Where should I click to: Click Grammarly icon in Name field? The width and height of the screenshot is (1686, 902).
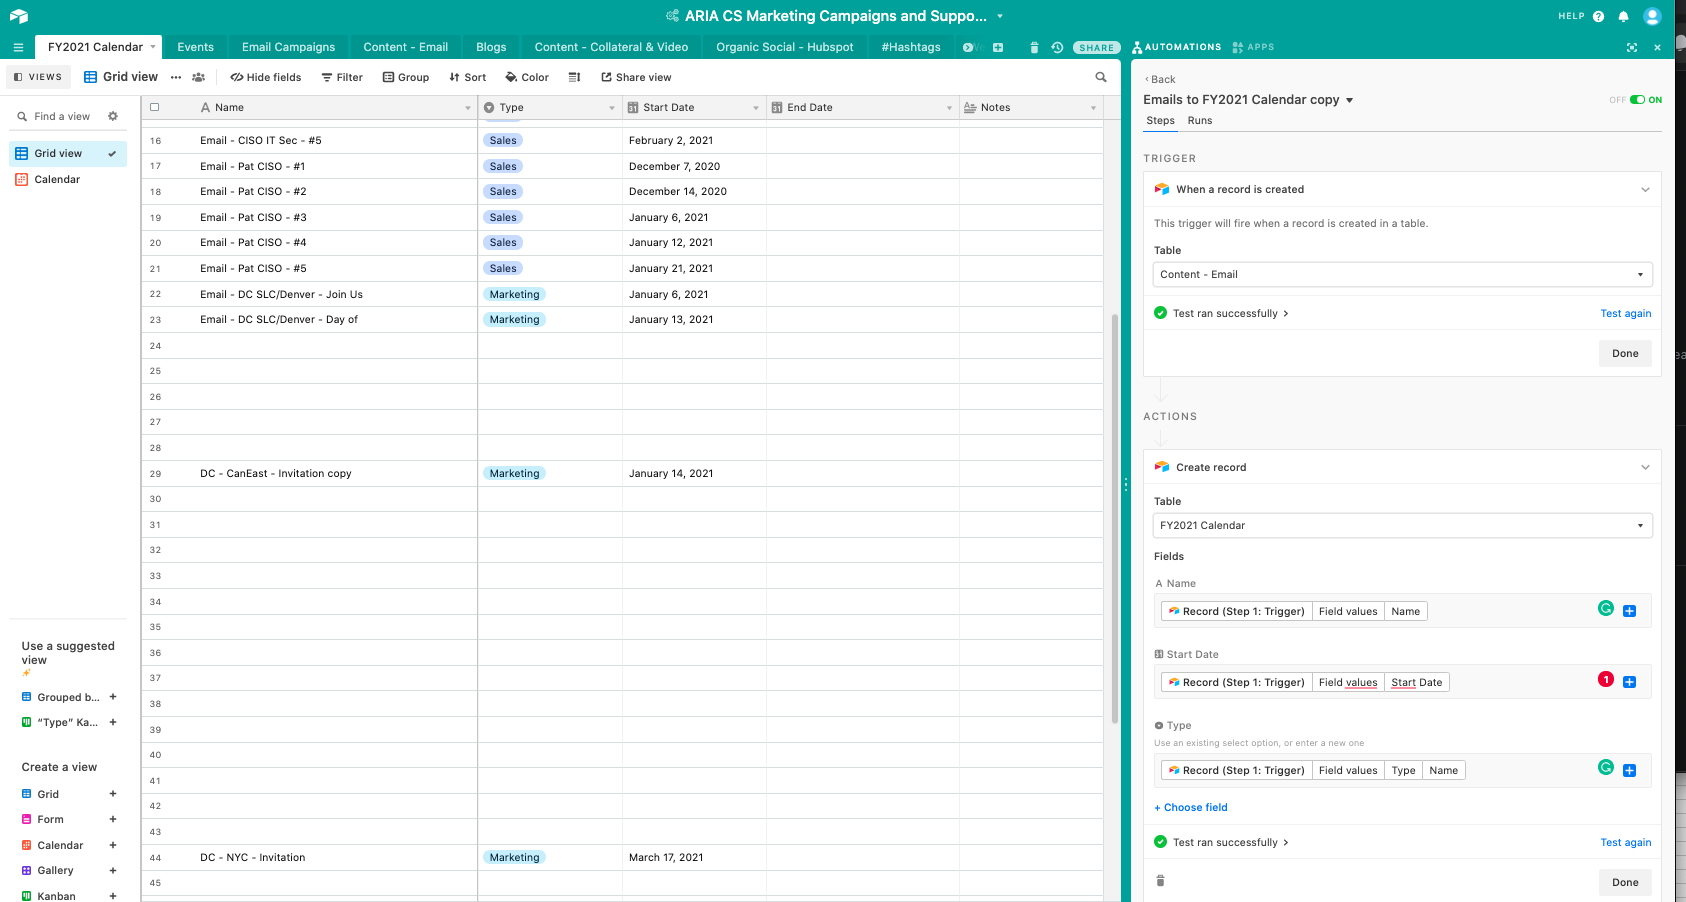click(1606, 608)
